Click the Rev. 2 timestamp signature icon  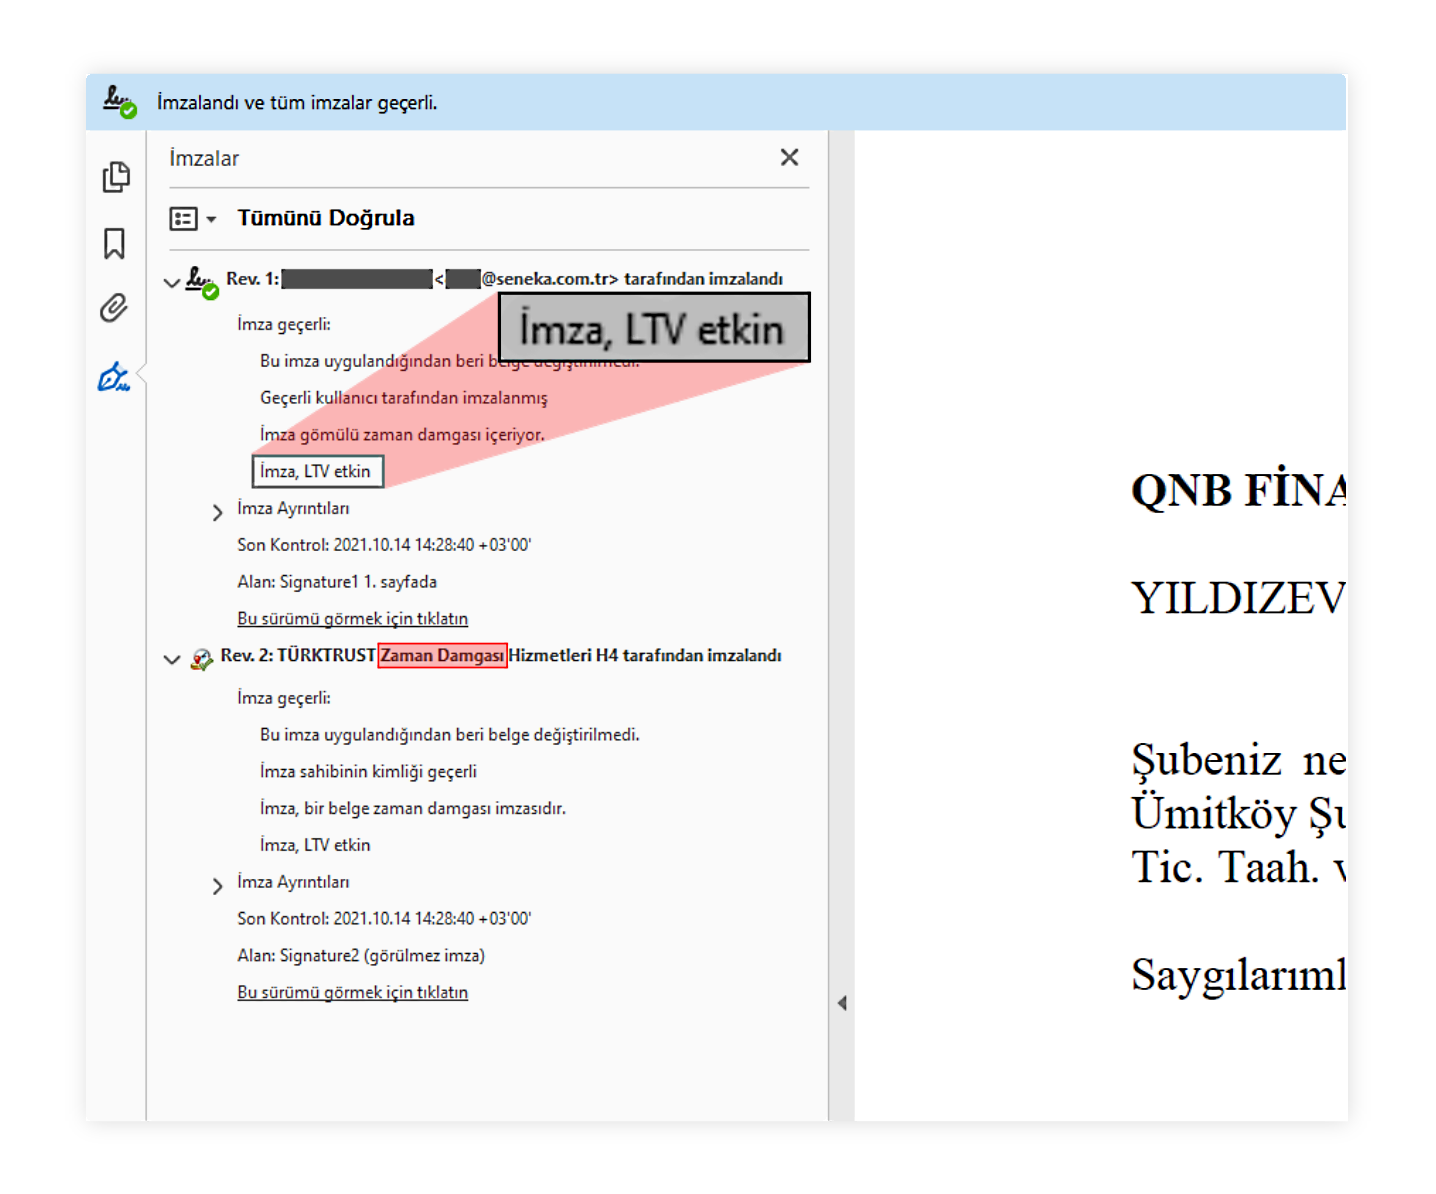(x=201, y=659)
